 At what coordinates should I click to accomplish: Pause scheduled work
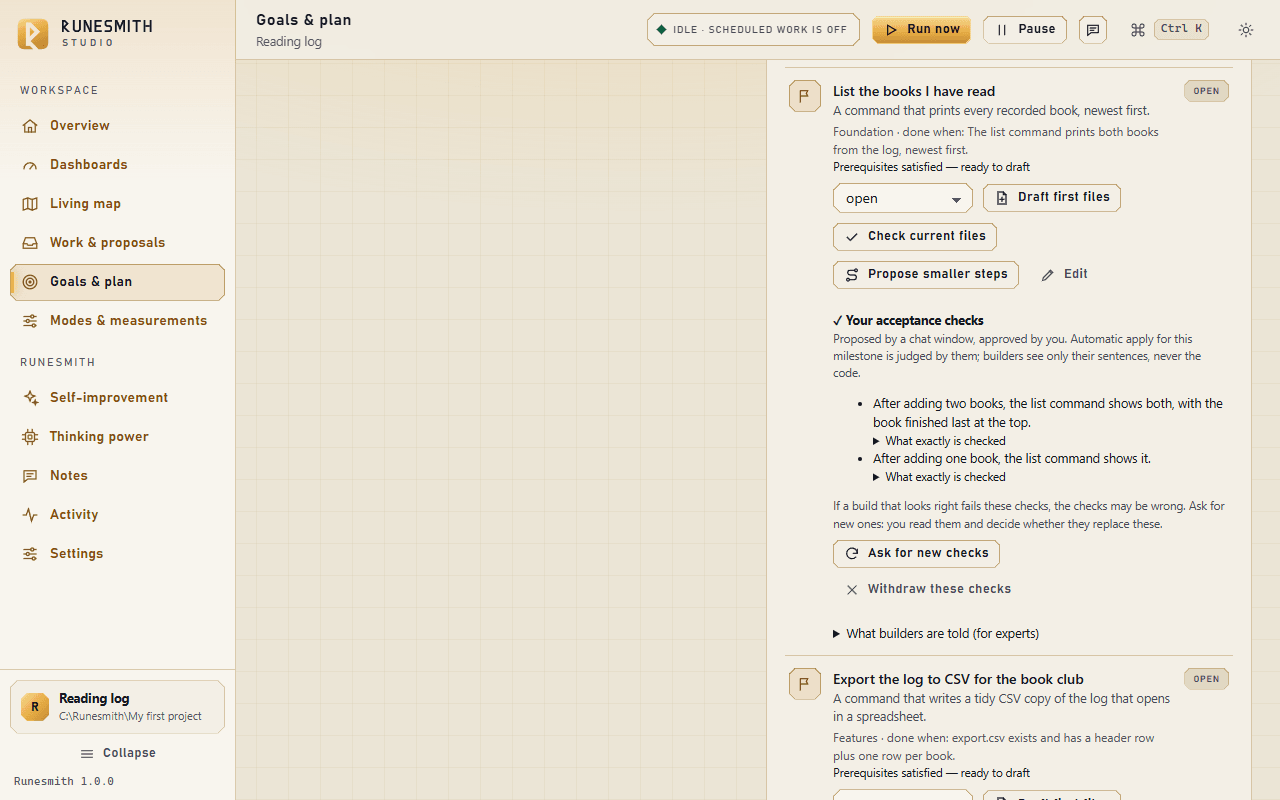pos(1025,30)
